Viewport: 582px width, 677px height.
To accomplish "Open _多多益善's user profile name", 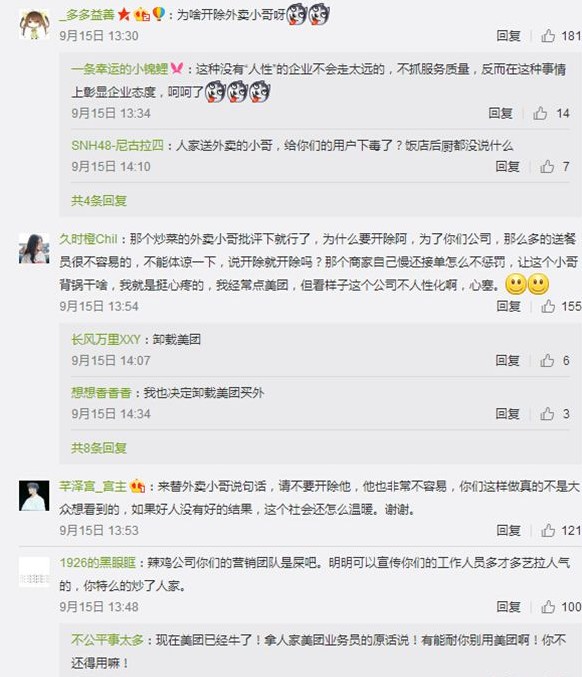I will coord(87,15).
